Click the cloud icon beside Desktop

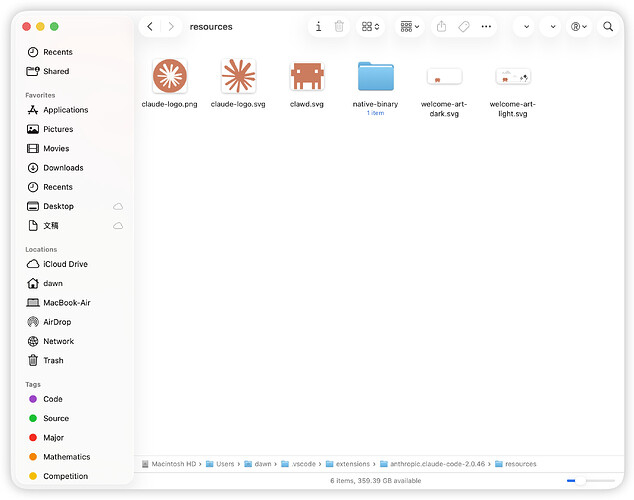(x=118, y=207)
